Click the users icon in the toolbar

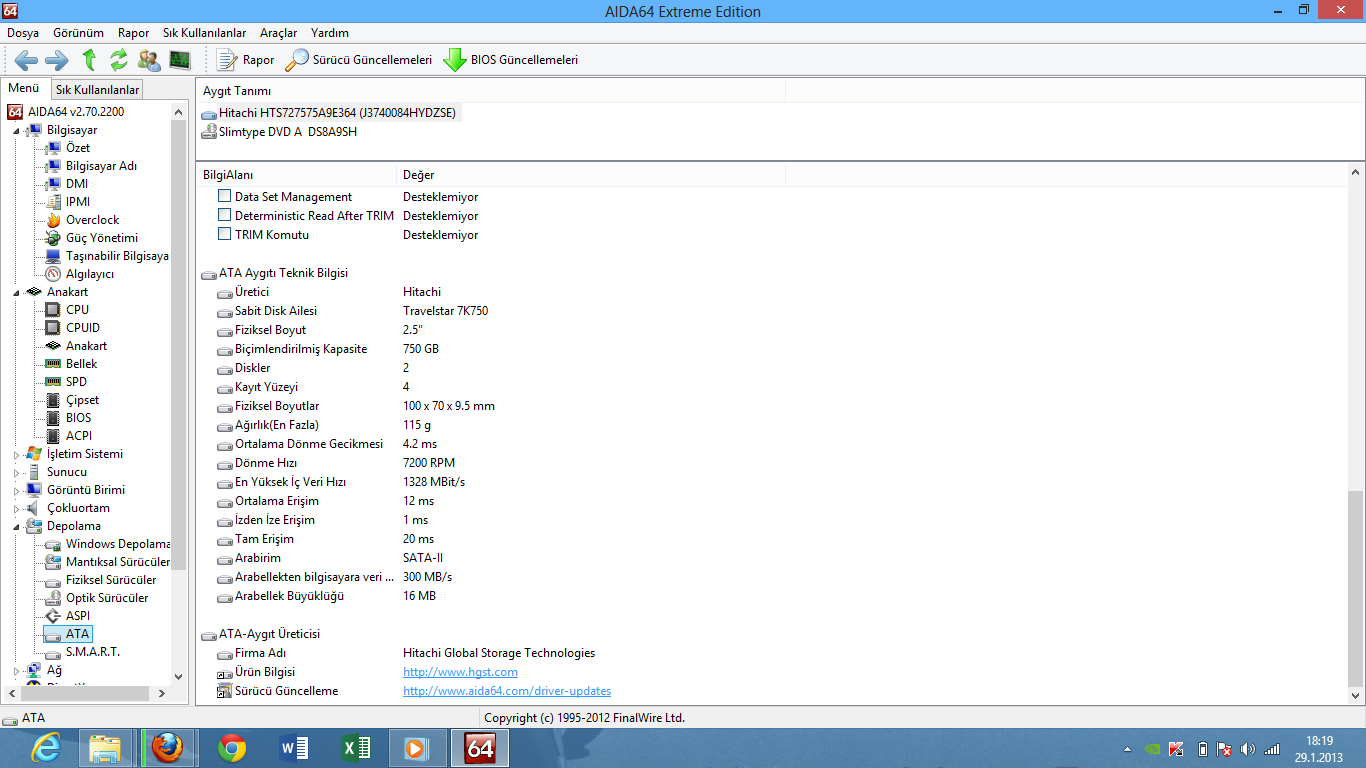pos(149,60)
